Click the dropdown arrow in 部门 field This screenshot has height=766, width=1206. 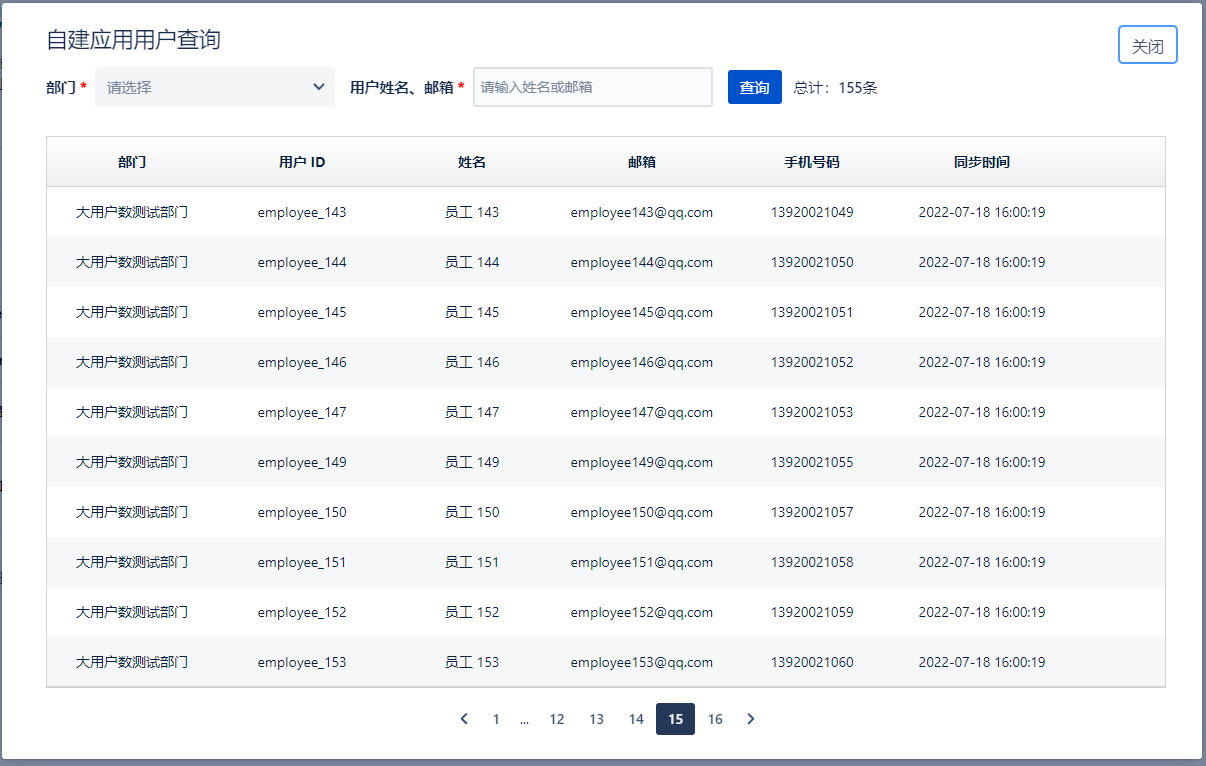click(319, 87)
